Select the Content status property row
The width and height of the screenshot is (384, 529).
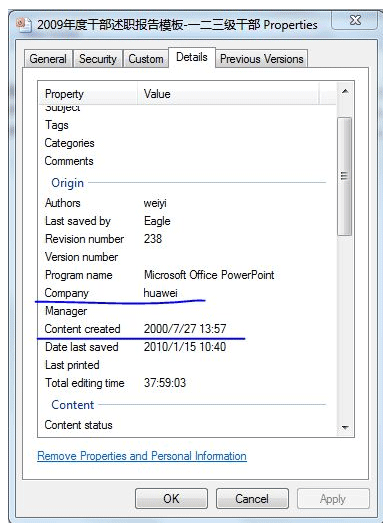pos(187,425)
